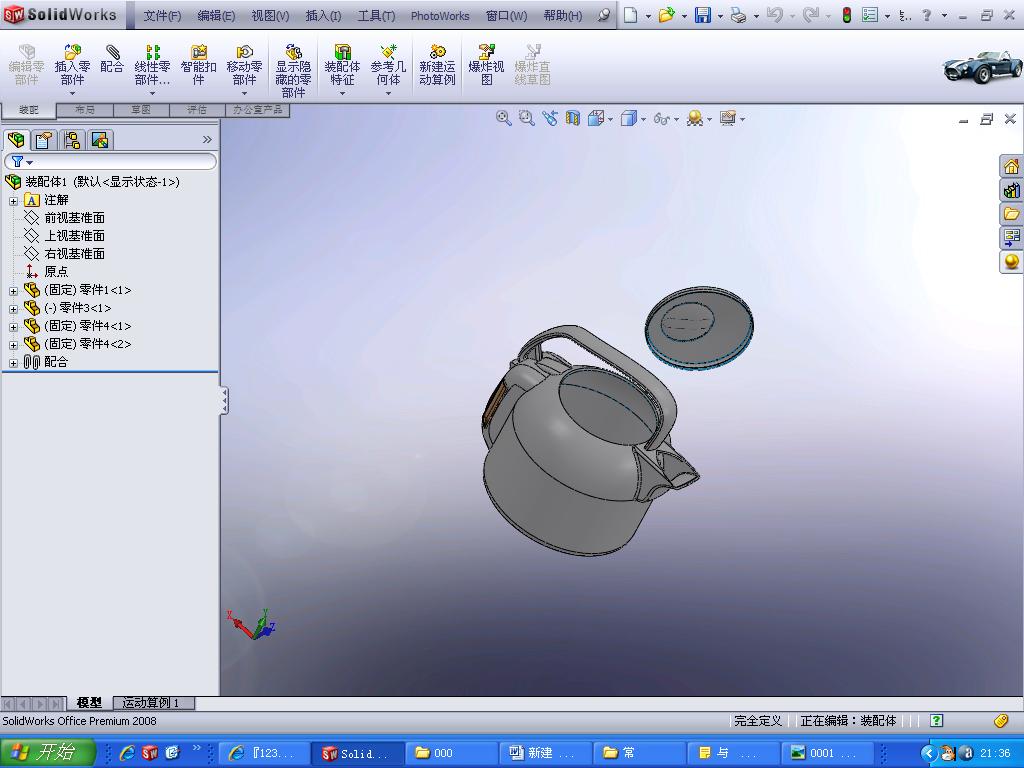Open the 工具(T) menu
The width and height of the screenshot is (1024, 768).
coord(376,16)
